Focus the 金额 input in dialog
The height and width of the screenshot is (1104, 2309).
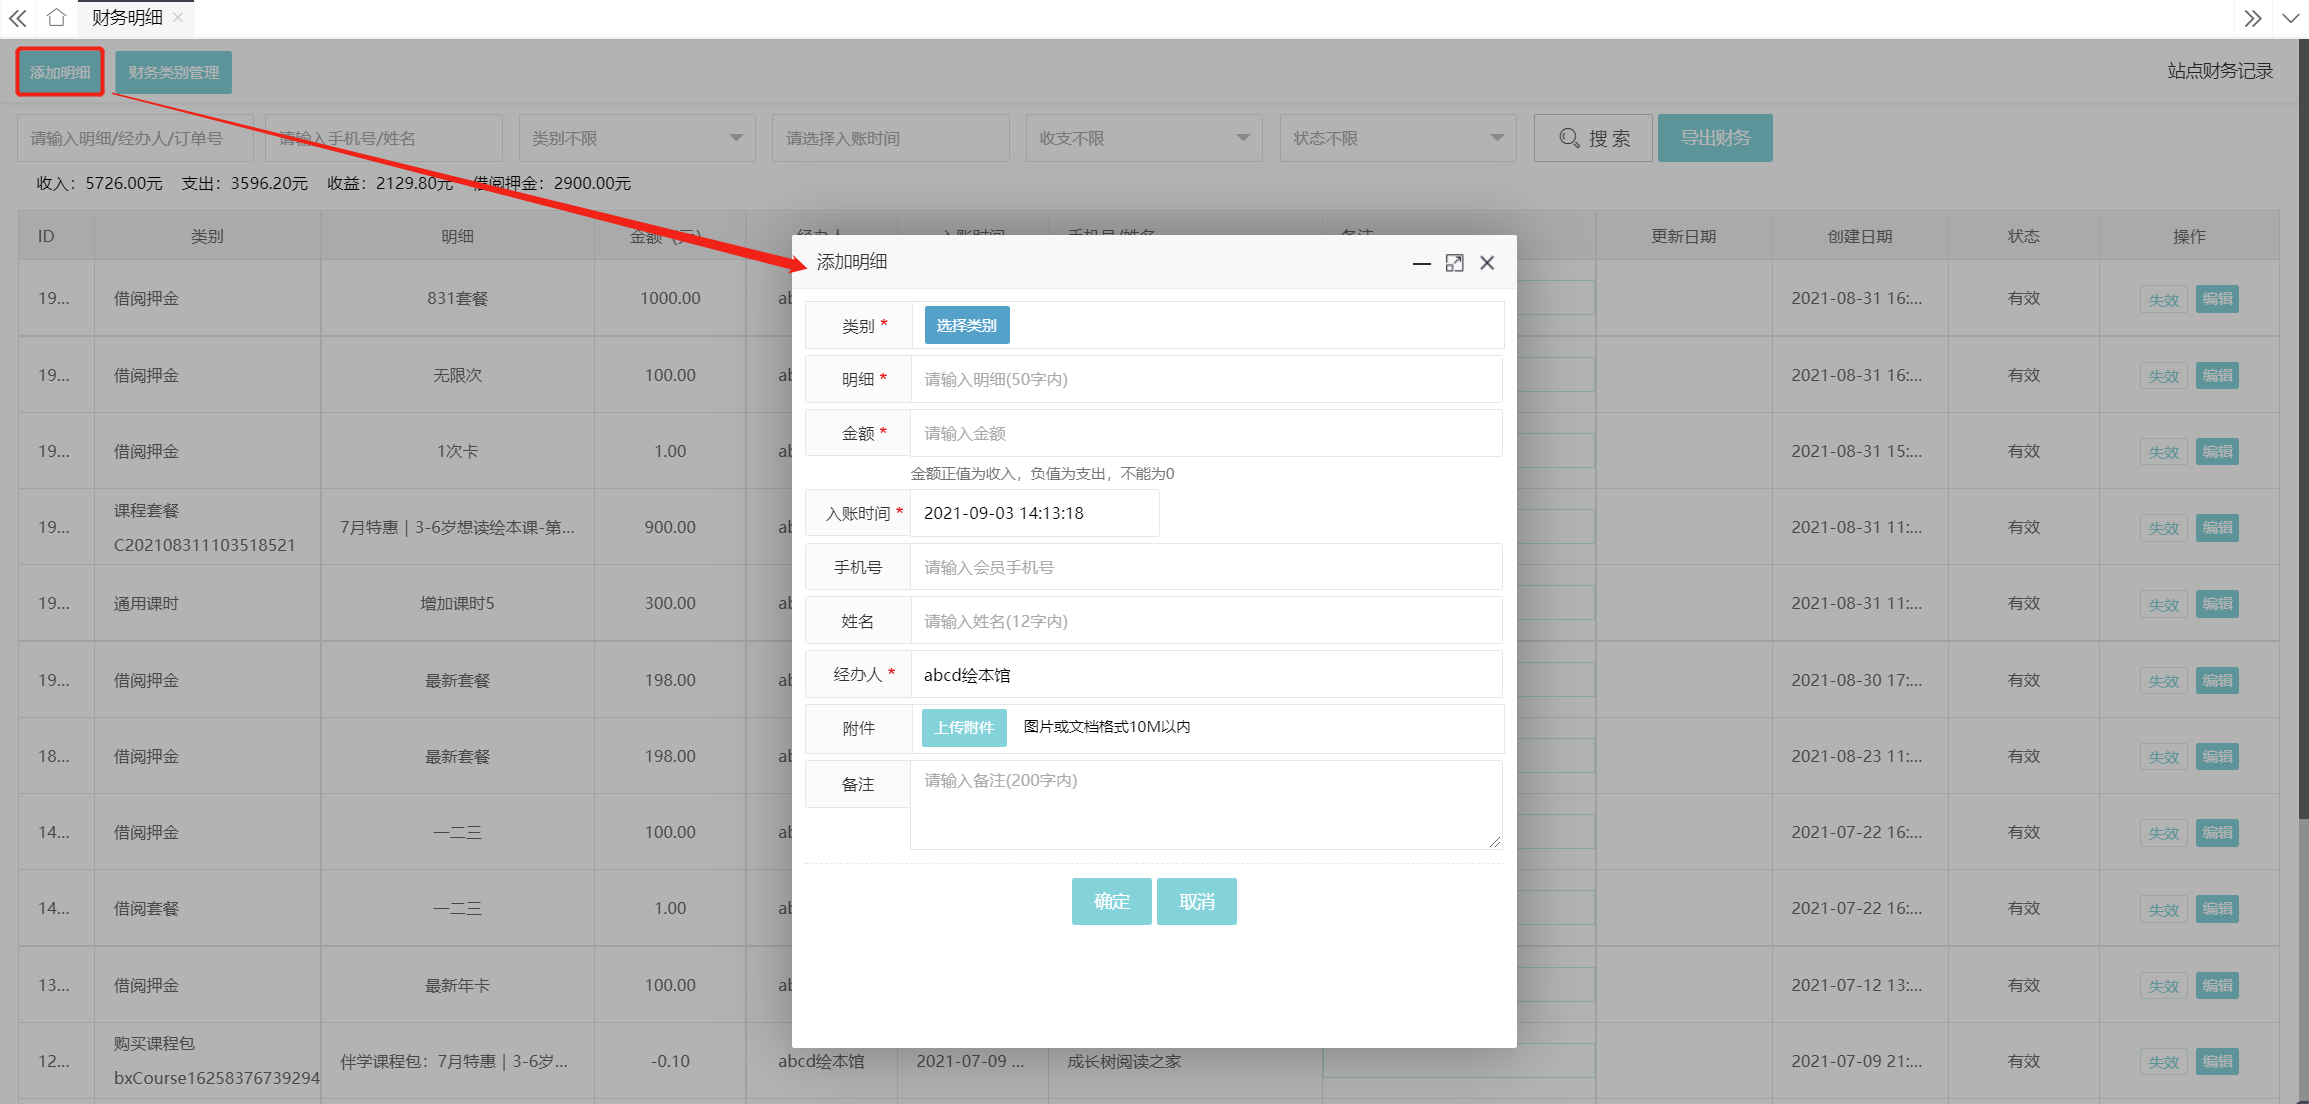click(1206, 433)
